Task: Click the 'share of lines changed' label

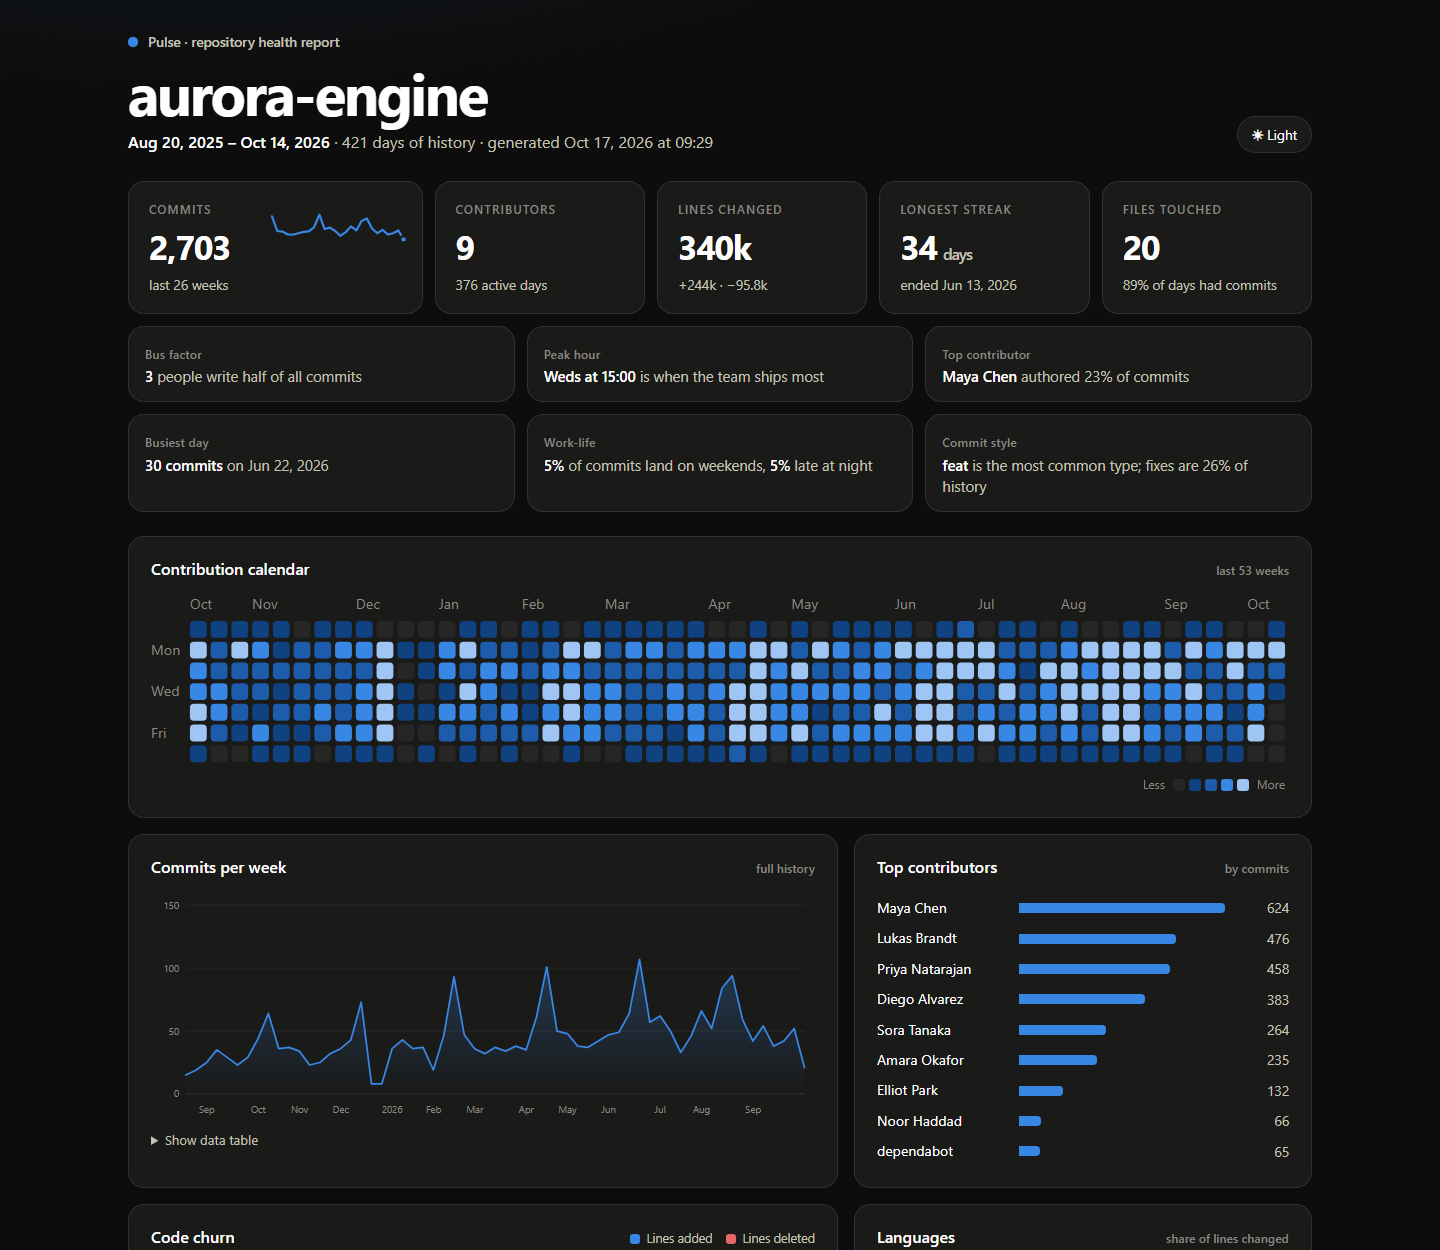Action: (1227, 1239)
